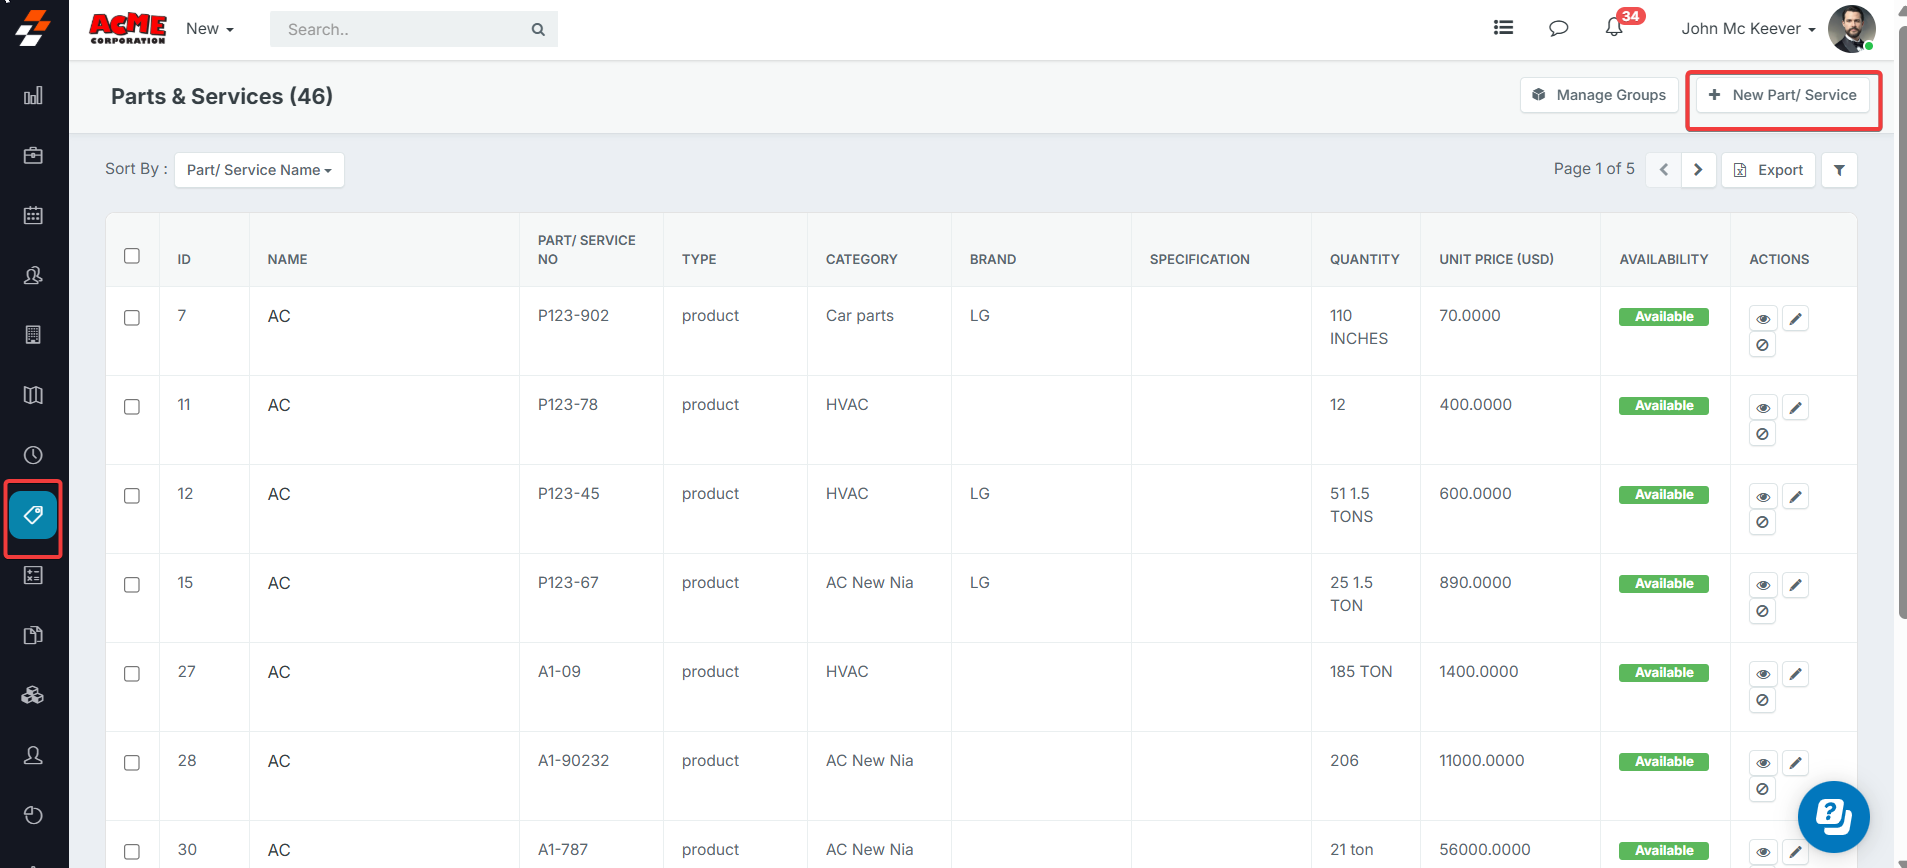Image resolution: width=1907 pixels, height=868 pixels.
Task: Click the Manage Groups button
Action: (1599, 95)
